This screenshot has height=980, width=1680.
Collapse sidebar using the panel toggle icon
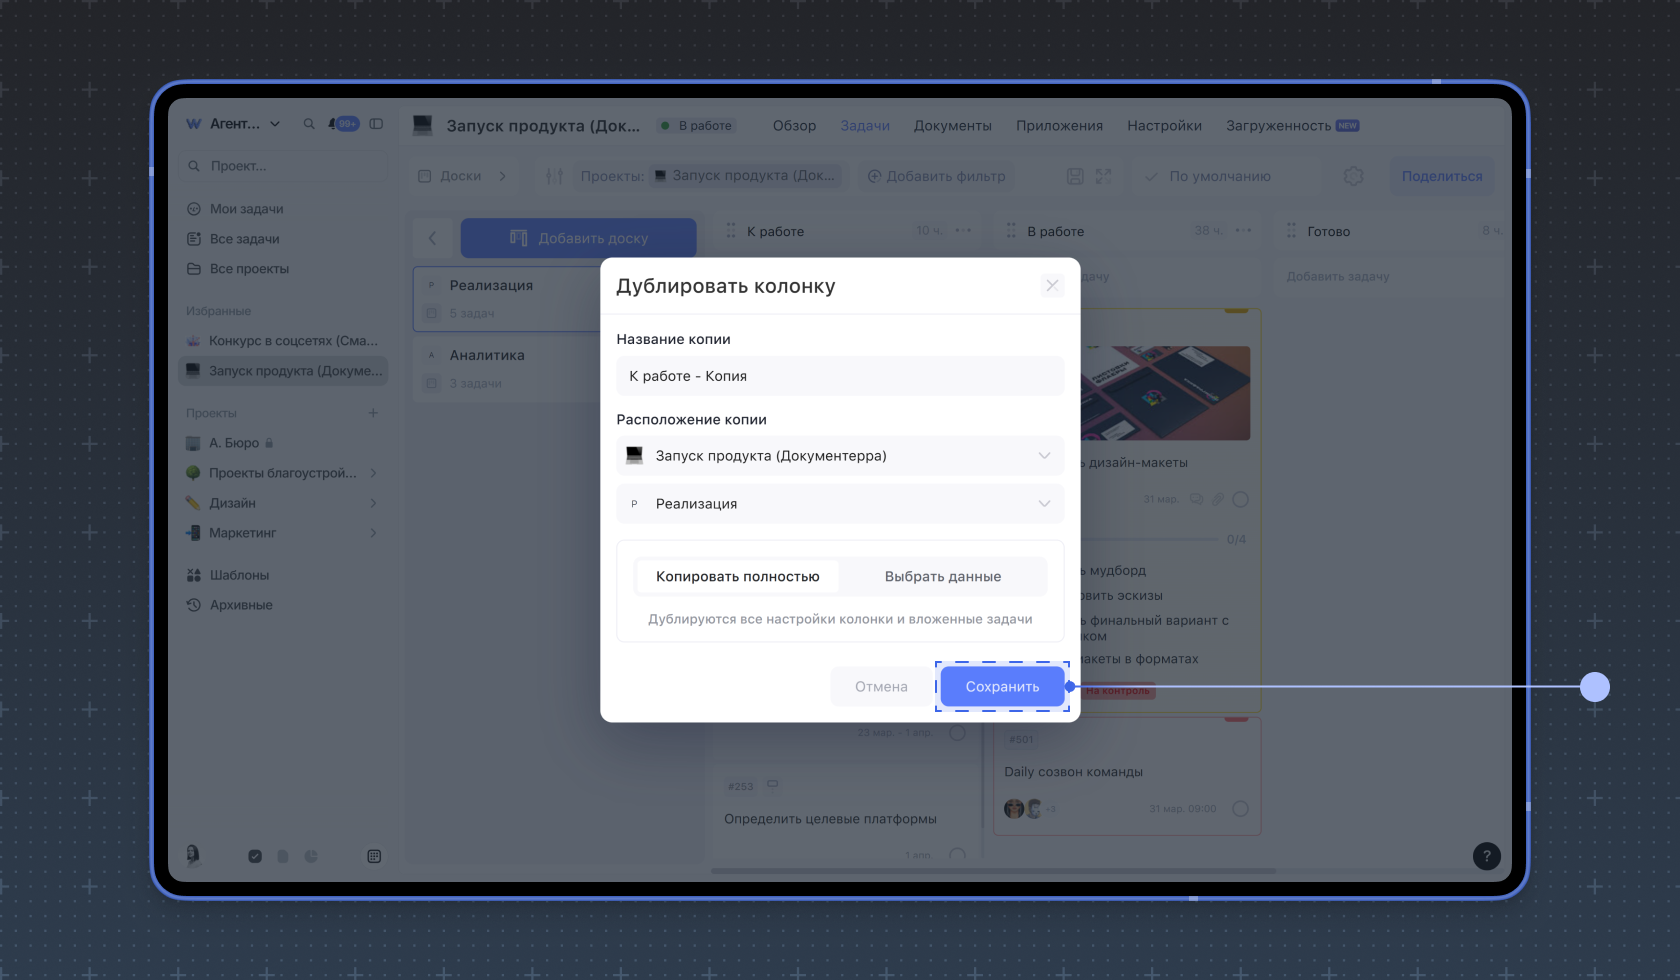point(376,124)
